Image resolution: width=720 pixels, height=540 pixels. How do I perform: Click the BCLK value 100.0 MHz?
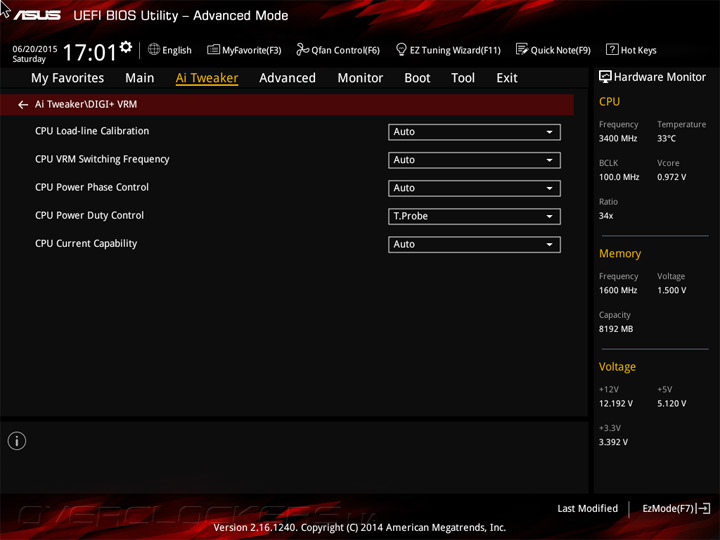pyautogui.click(x=619, y=177)
